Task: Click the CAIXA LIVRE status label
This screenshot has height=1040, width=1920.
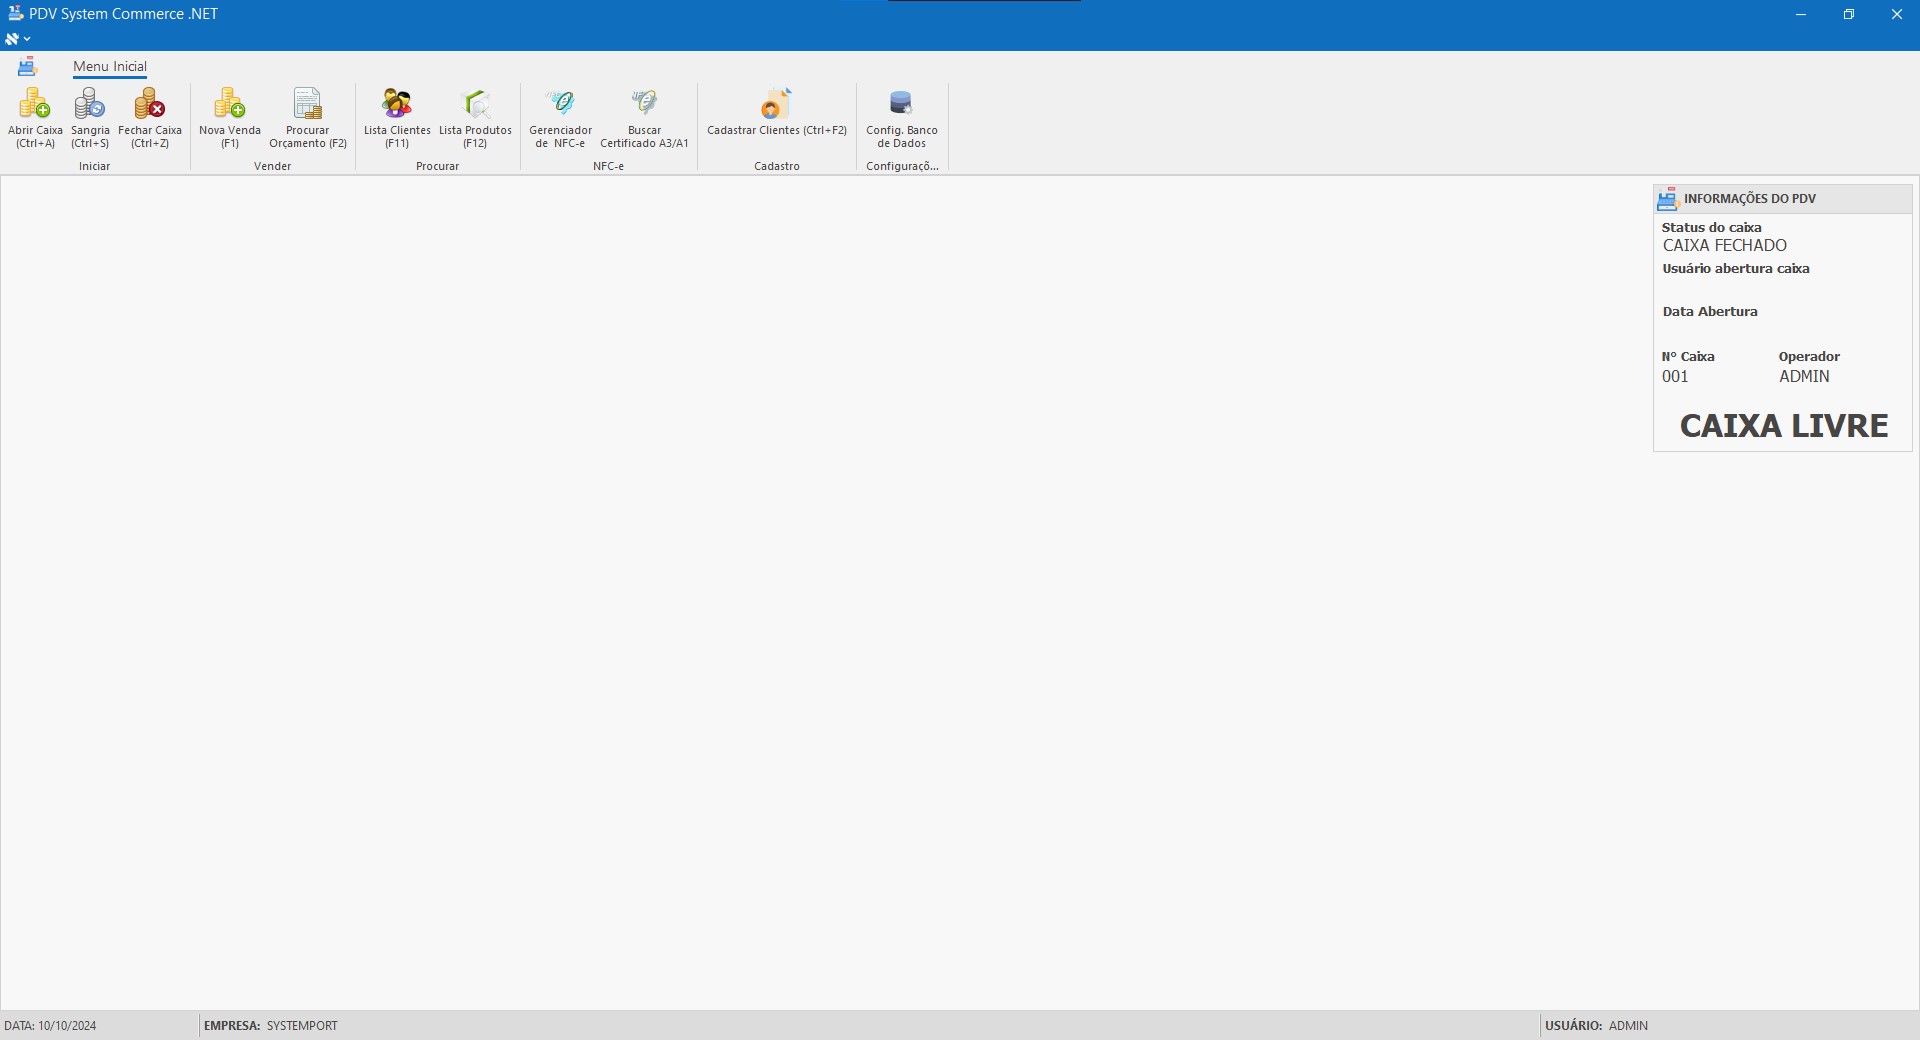Action: click(x=1784, y=426)
